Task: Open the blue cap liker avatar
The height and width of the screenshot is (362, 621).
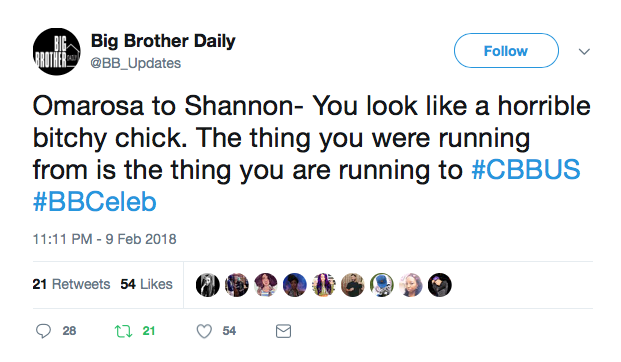Action: [382, 285]
